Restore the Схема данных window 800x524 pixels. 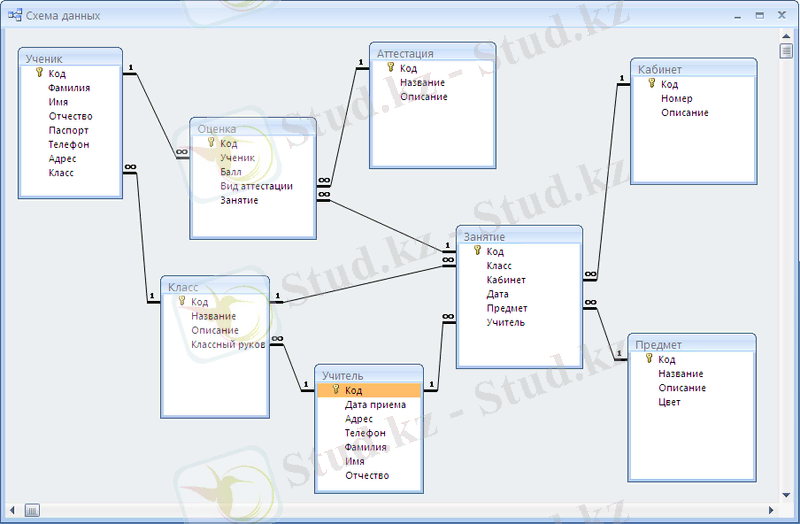760,16
